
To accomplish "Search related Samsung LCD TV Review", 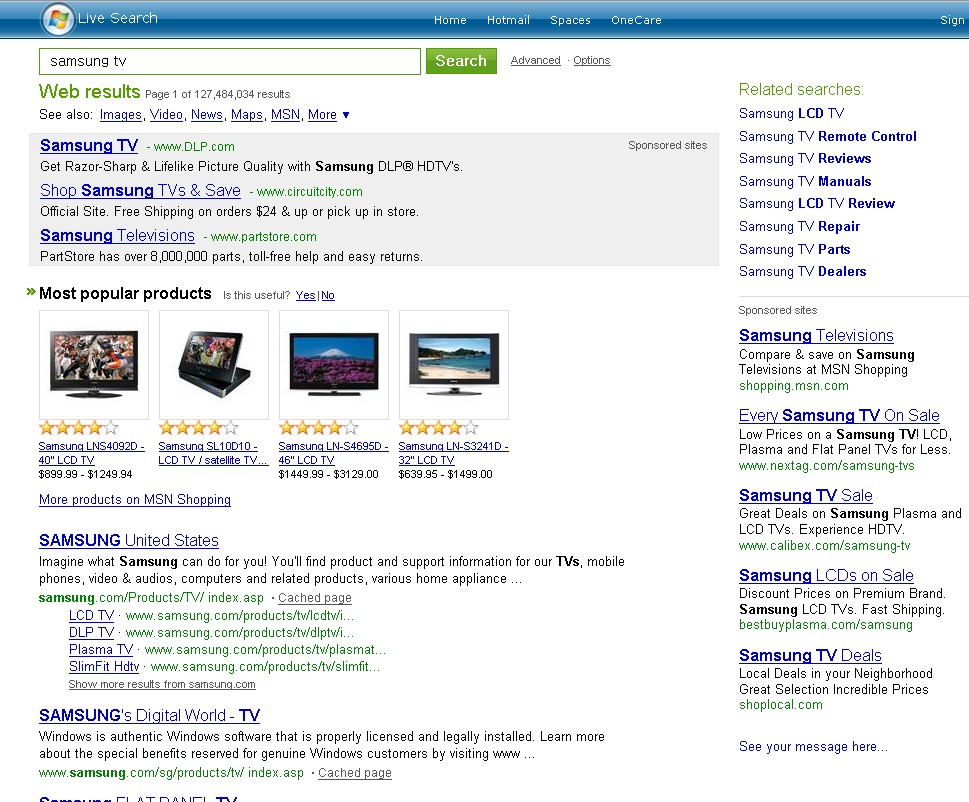I will coord(816,204).
